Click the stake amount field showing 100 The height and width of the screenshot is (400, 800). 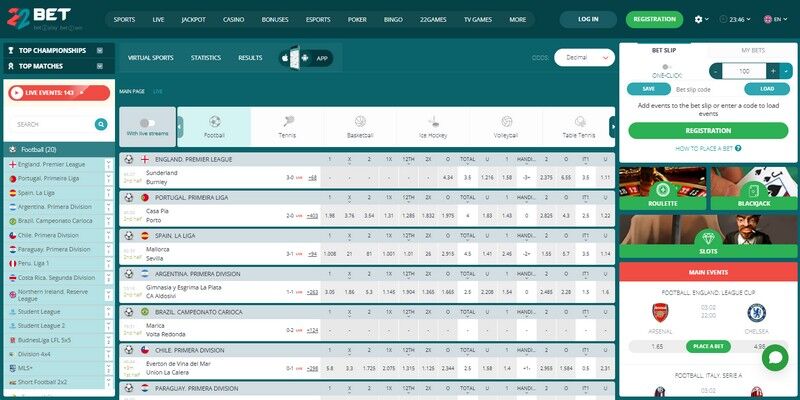coord(744,71)
